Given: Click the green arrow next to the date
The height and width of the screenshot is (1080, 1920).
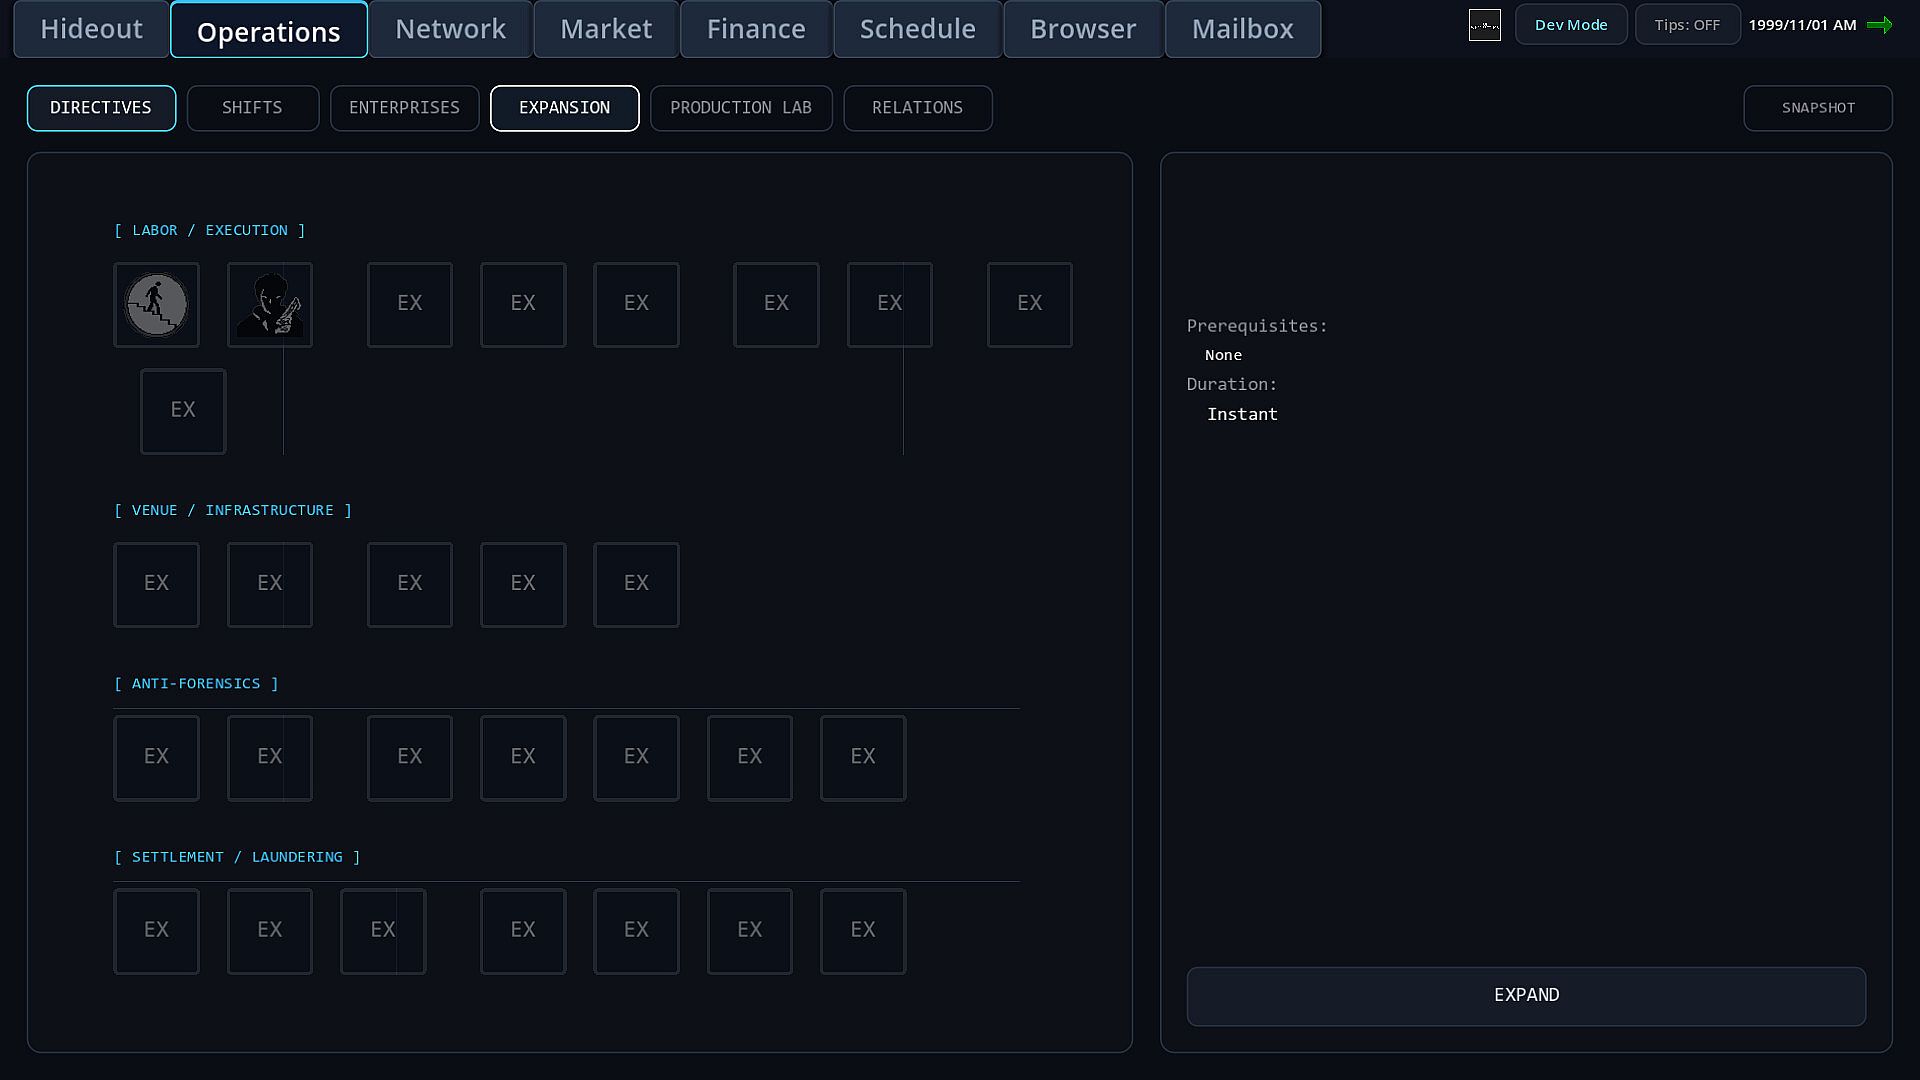Looking at the screenshot, I should (1880, 25).
